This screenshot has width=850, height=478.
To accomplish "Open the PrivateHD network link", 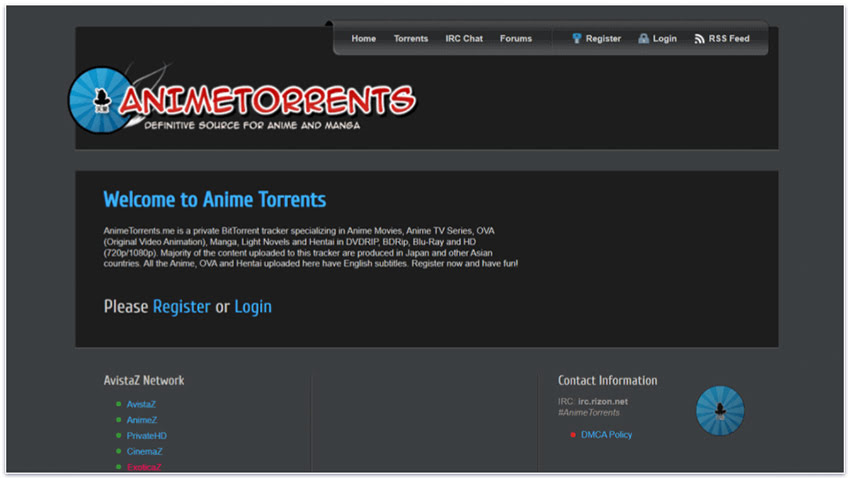I will pos(146,436).
